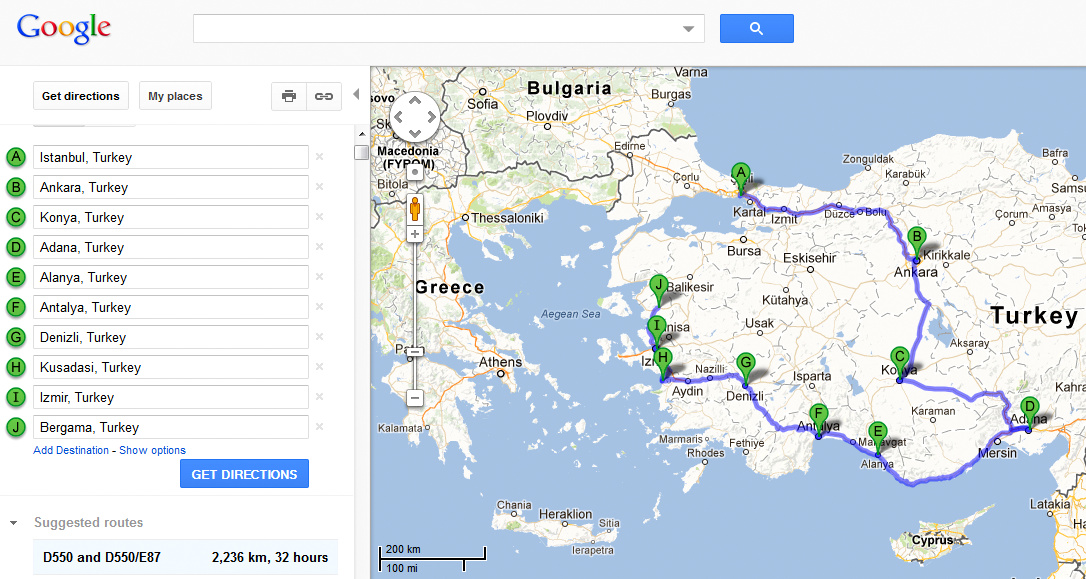The width and height of the screenshot is (1086, 579).
Task: Click map pin G at Denizli
Action: tap(745, 368)
